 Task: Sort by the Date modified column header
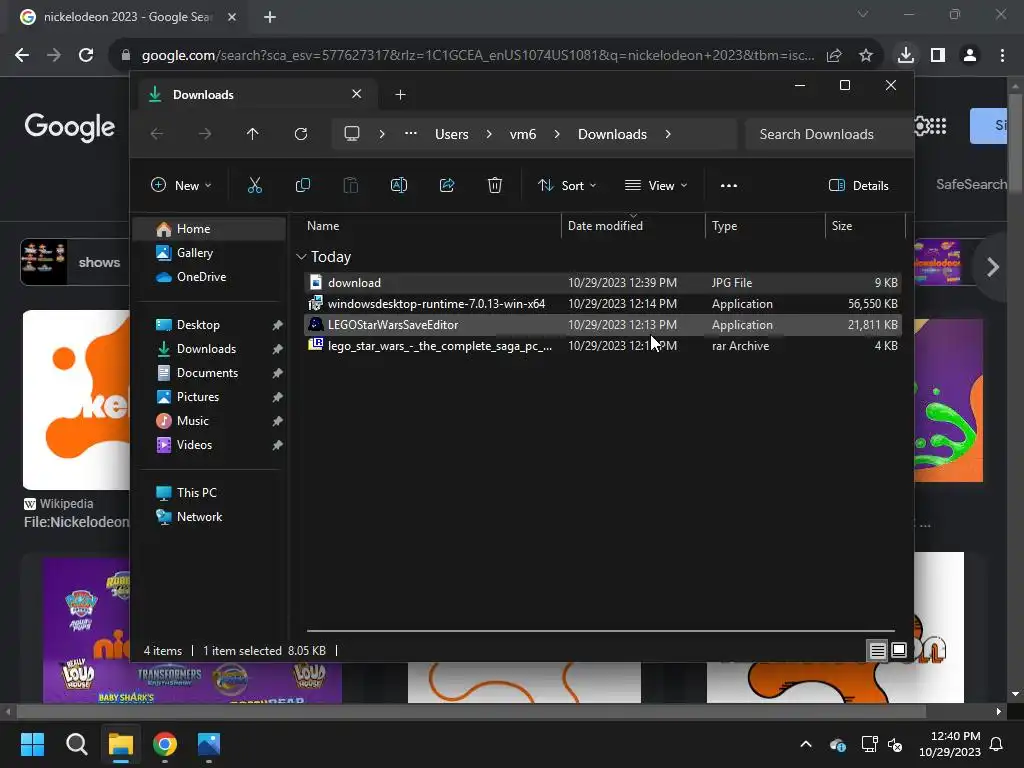tap(633, 226)
